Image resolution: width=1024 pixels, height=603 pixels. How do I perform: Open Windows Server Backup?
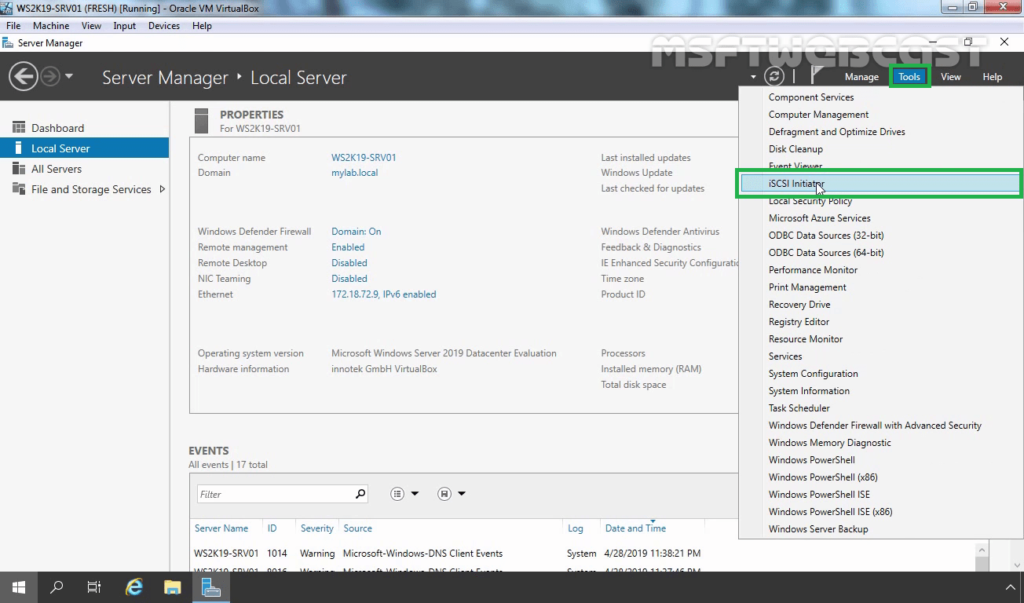tap(818, 529)
